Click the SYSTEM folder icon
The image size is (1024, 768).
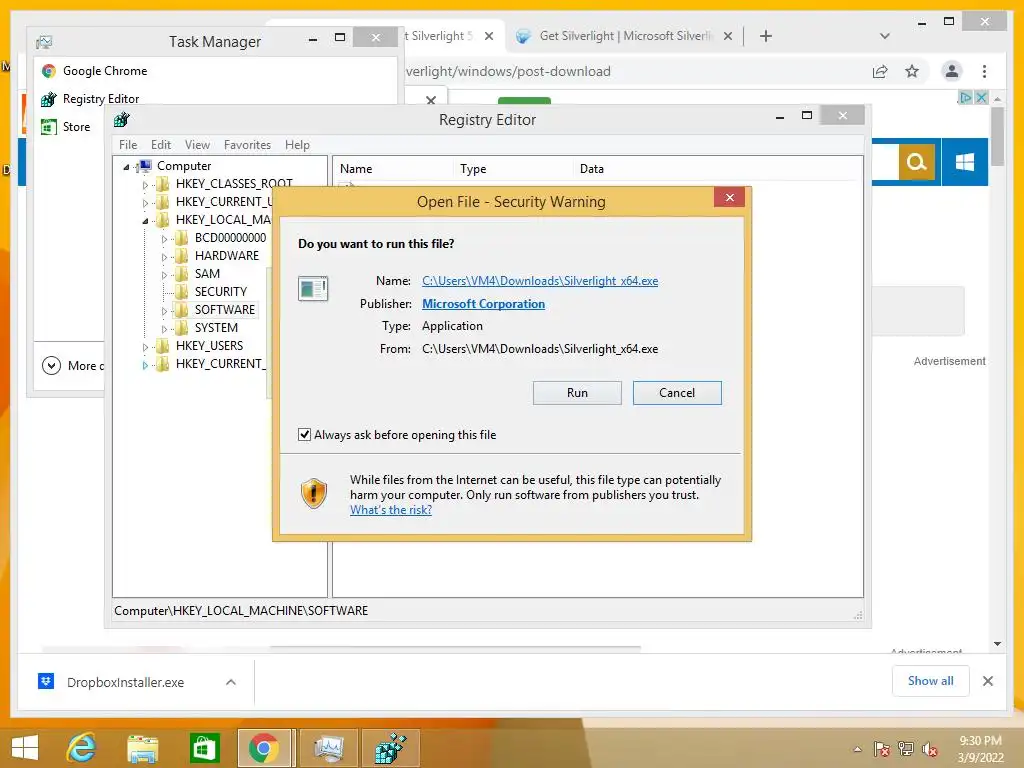click(x=182, y=327)
